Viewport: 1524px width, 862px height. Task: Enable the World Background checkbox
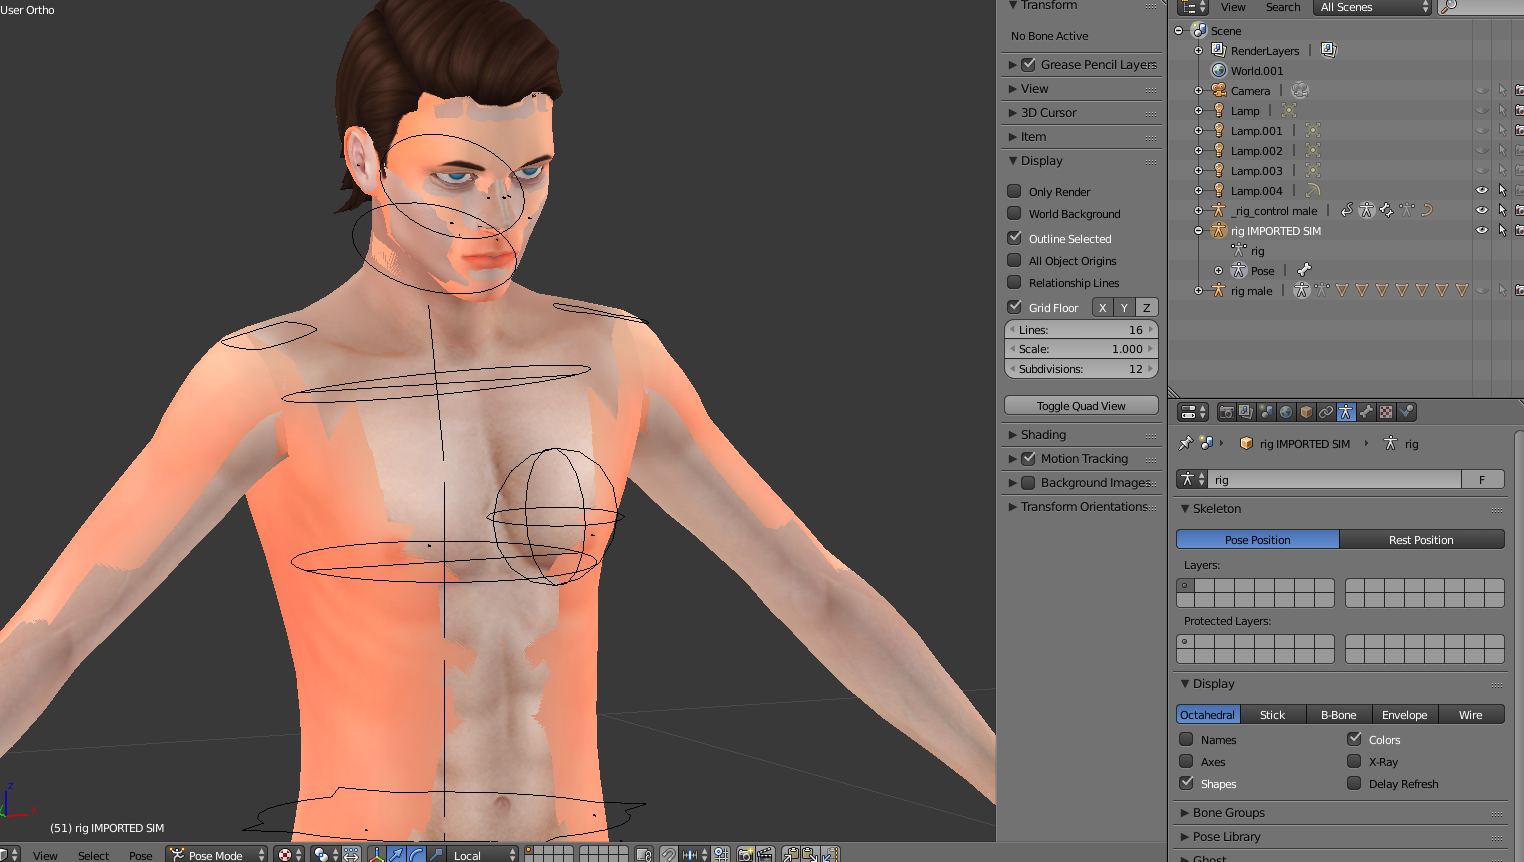coord(1014,213)
